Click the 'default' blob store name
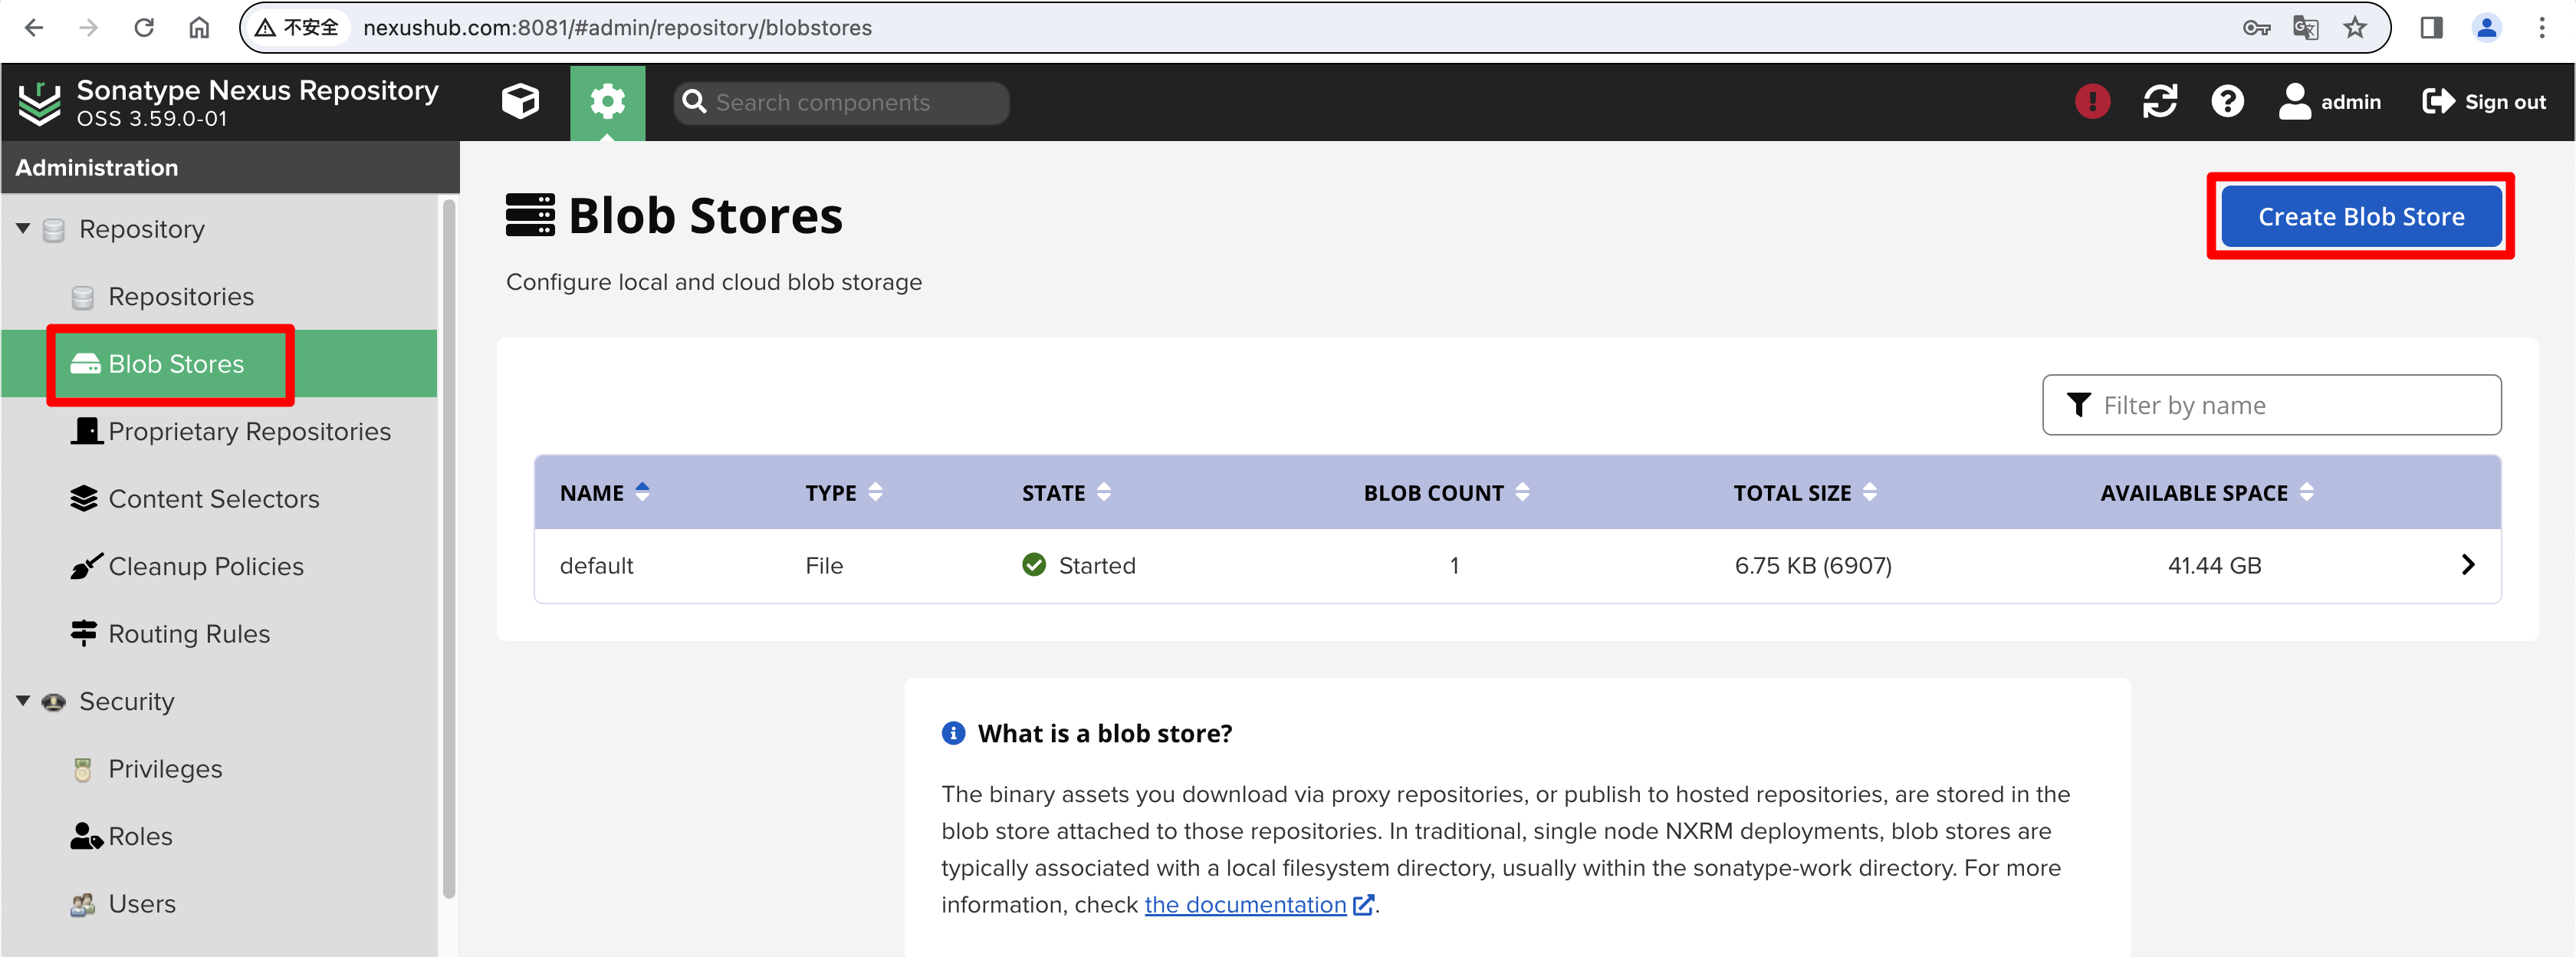 (x=596, y=566)
